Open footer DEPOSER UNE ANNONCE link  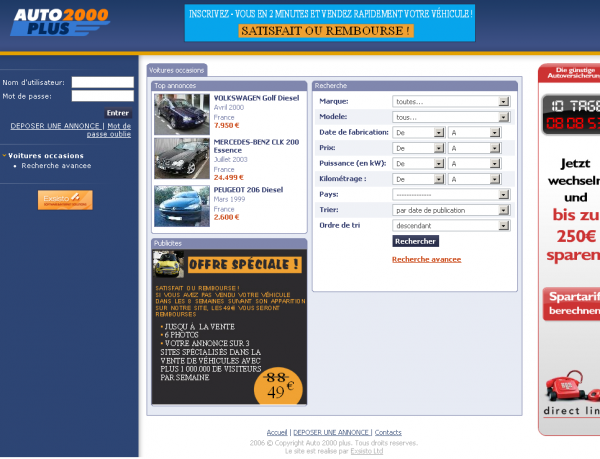point(331,432)
